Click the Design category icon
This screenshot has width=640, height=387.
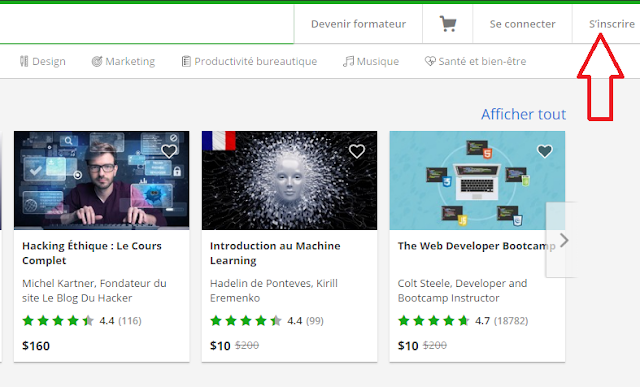pyautogui.click(x=24, y=61)
